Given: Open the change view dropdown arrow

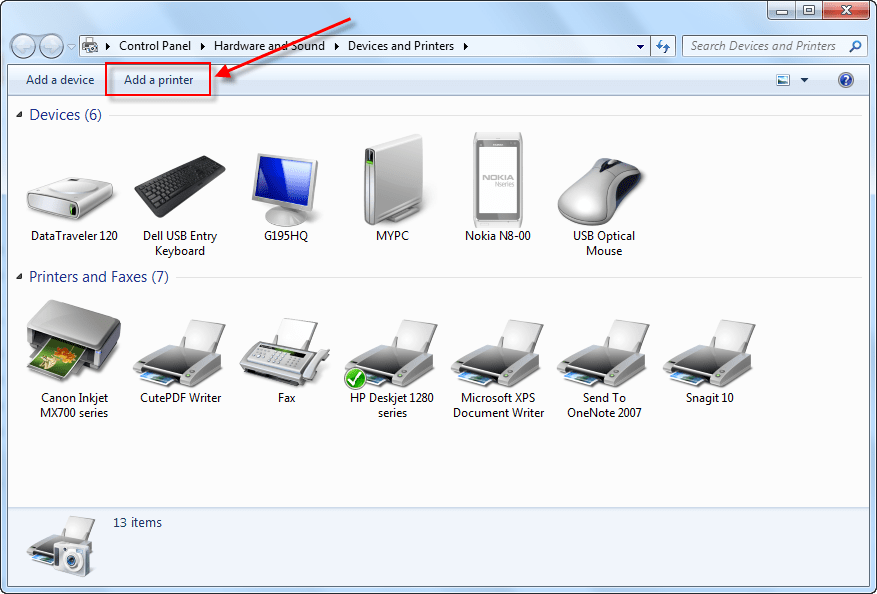Looking at the screenshot, I should pos(804,80).
